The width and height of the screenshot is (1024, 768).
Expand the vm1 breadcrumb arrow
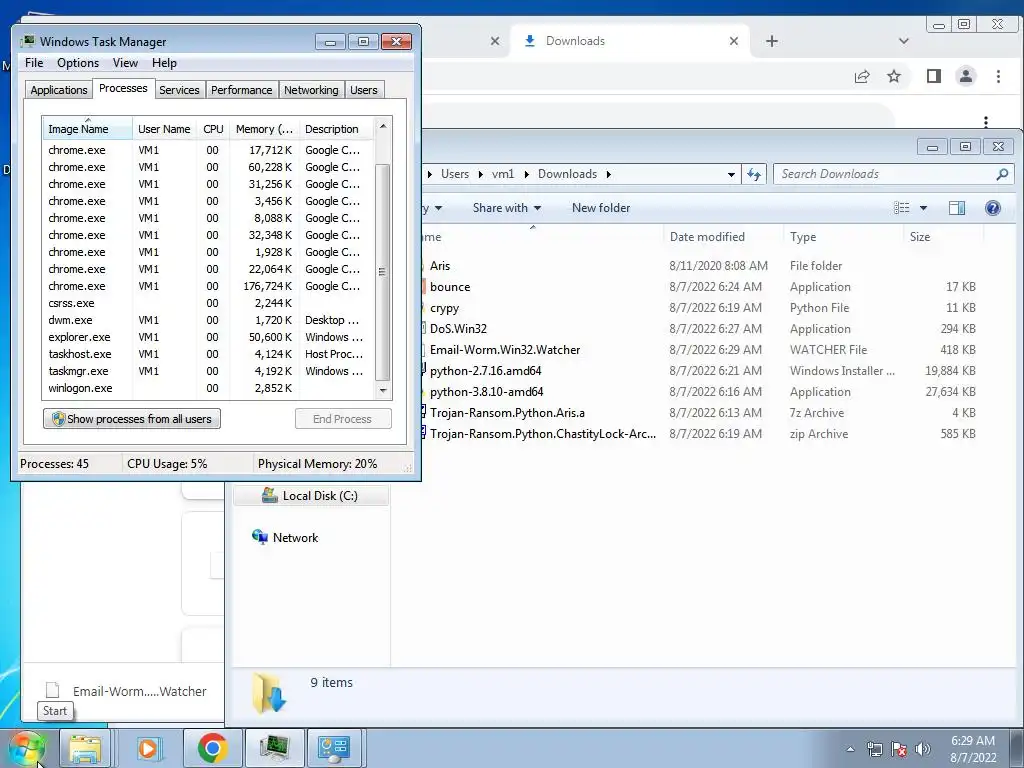(x=526, y=174)
